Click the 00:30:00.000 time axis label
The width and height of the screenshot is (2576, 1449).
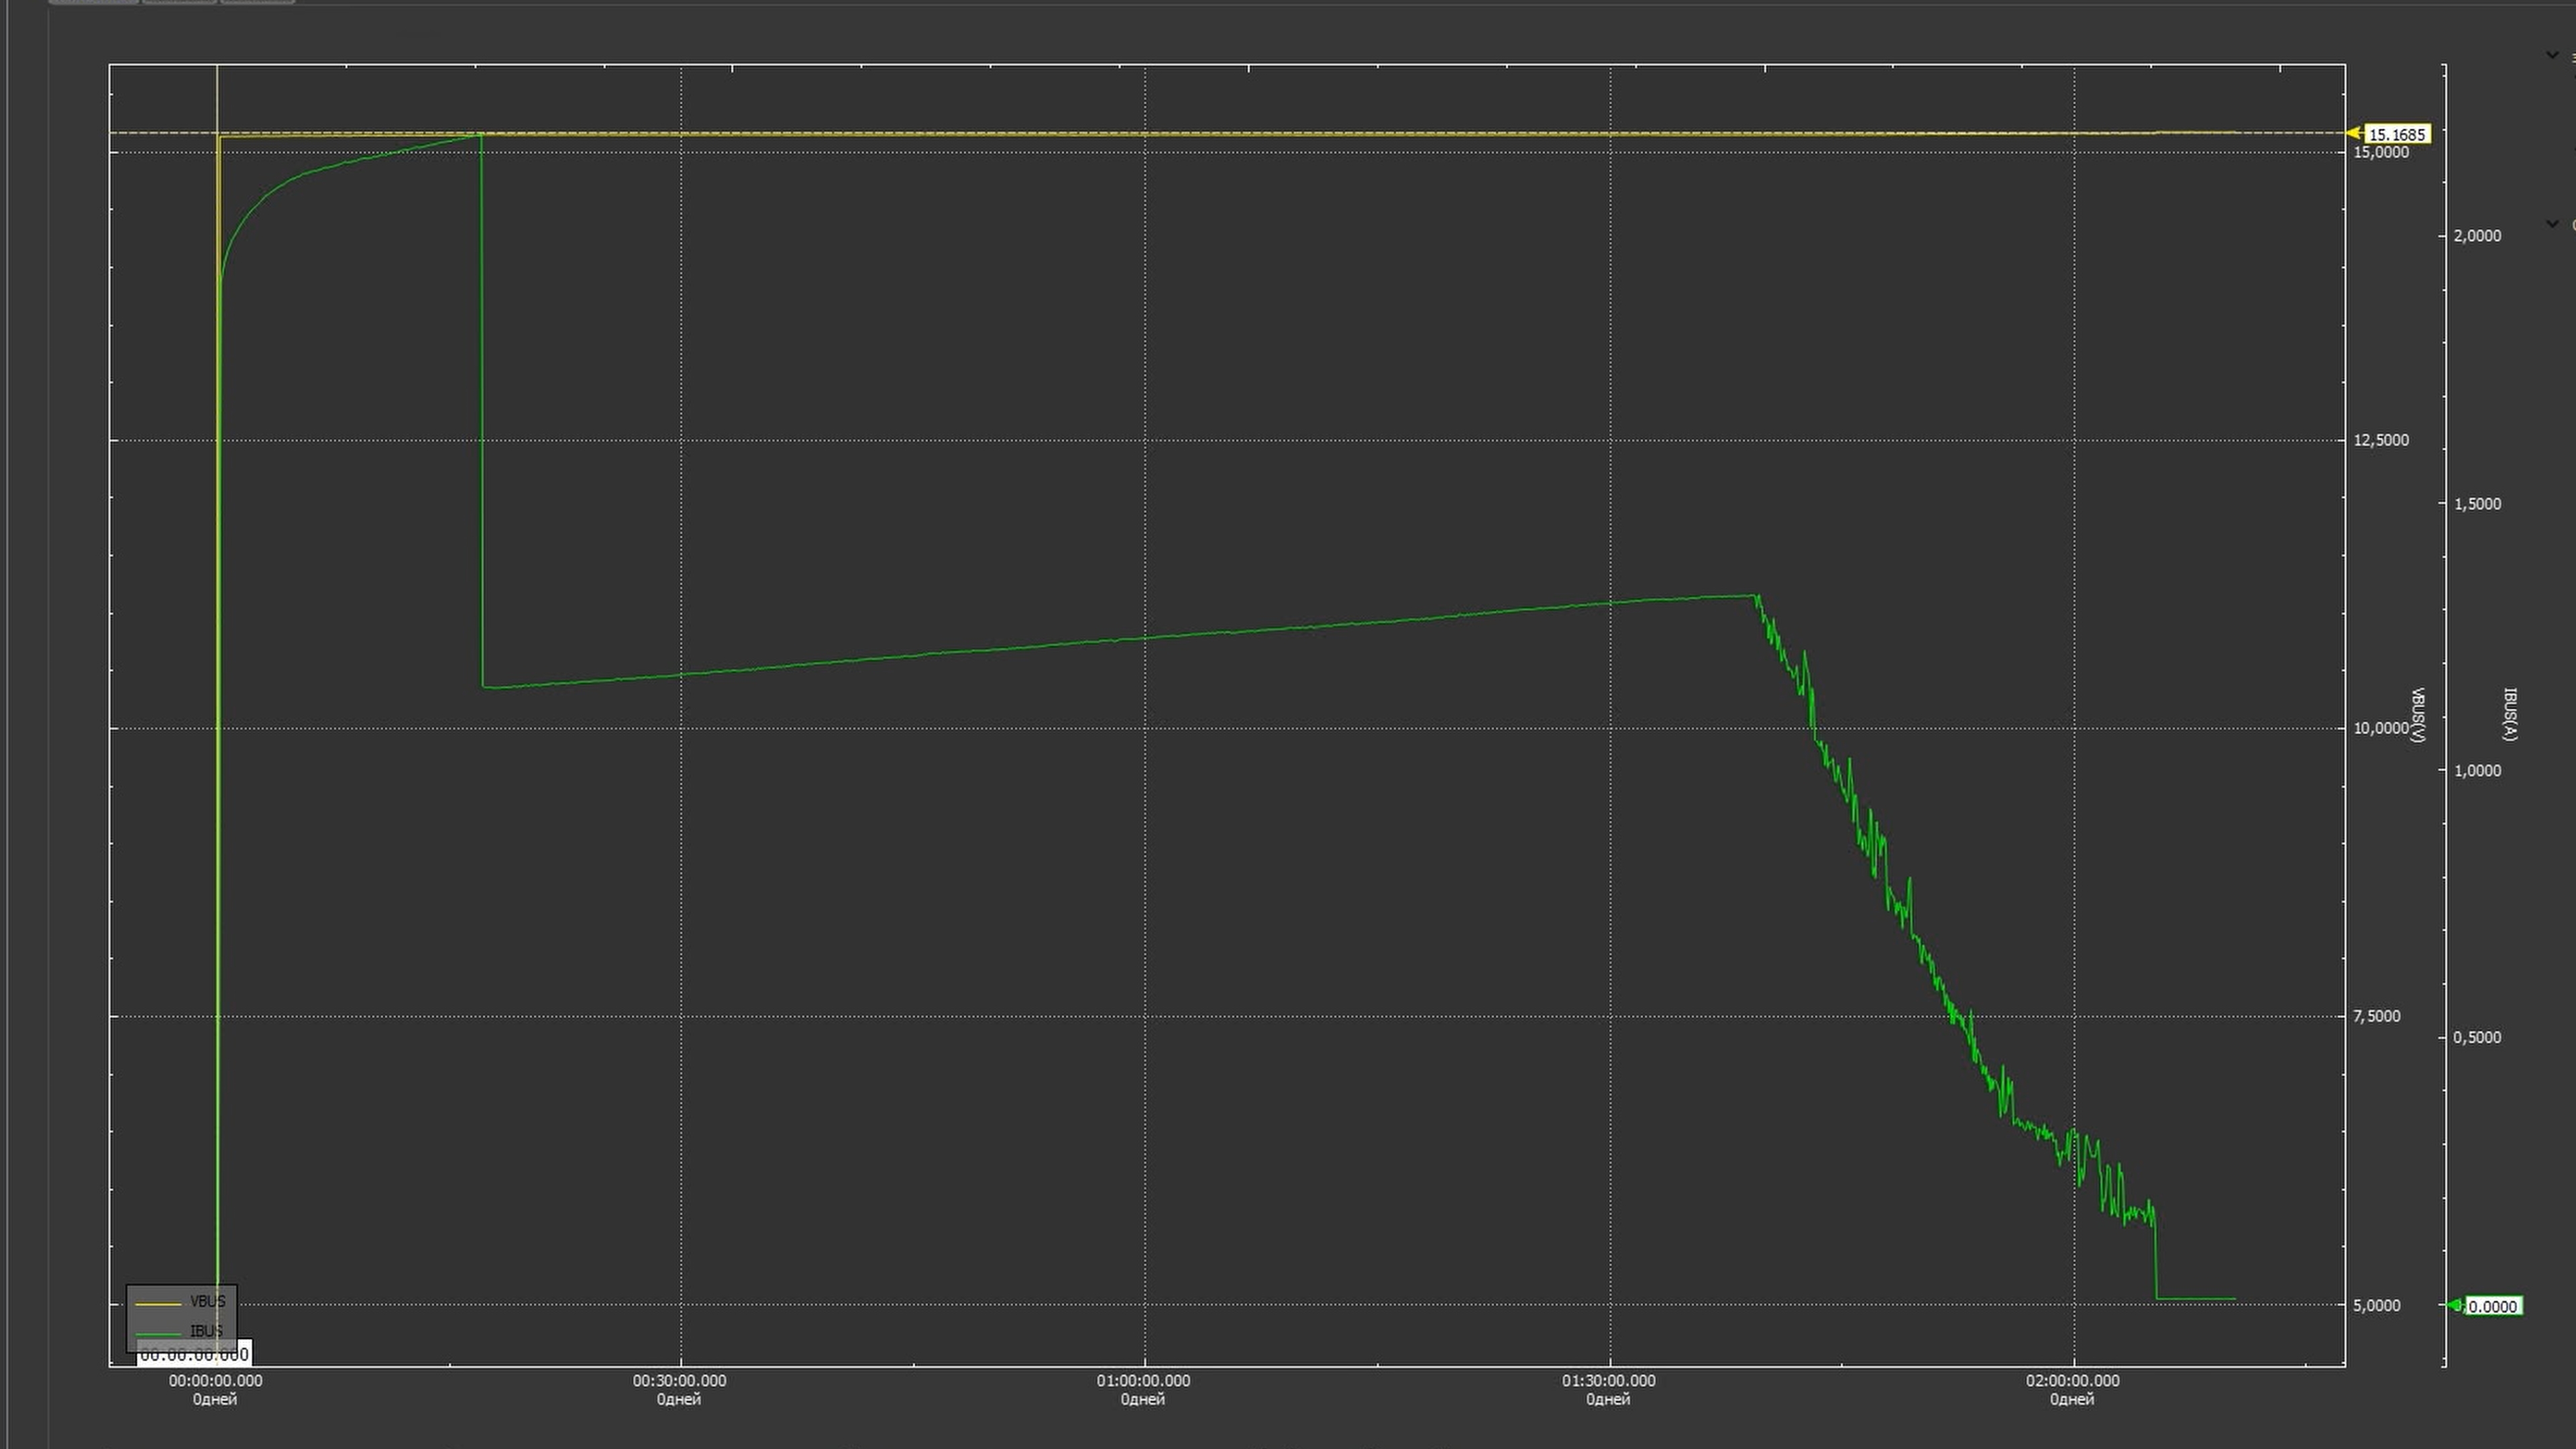coord(679,1381)
